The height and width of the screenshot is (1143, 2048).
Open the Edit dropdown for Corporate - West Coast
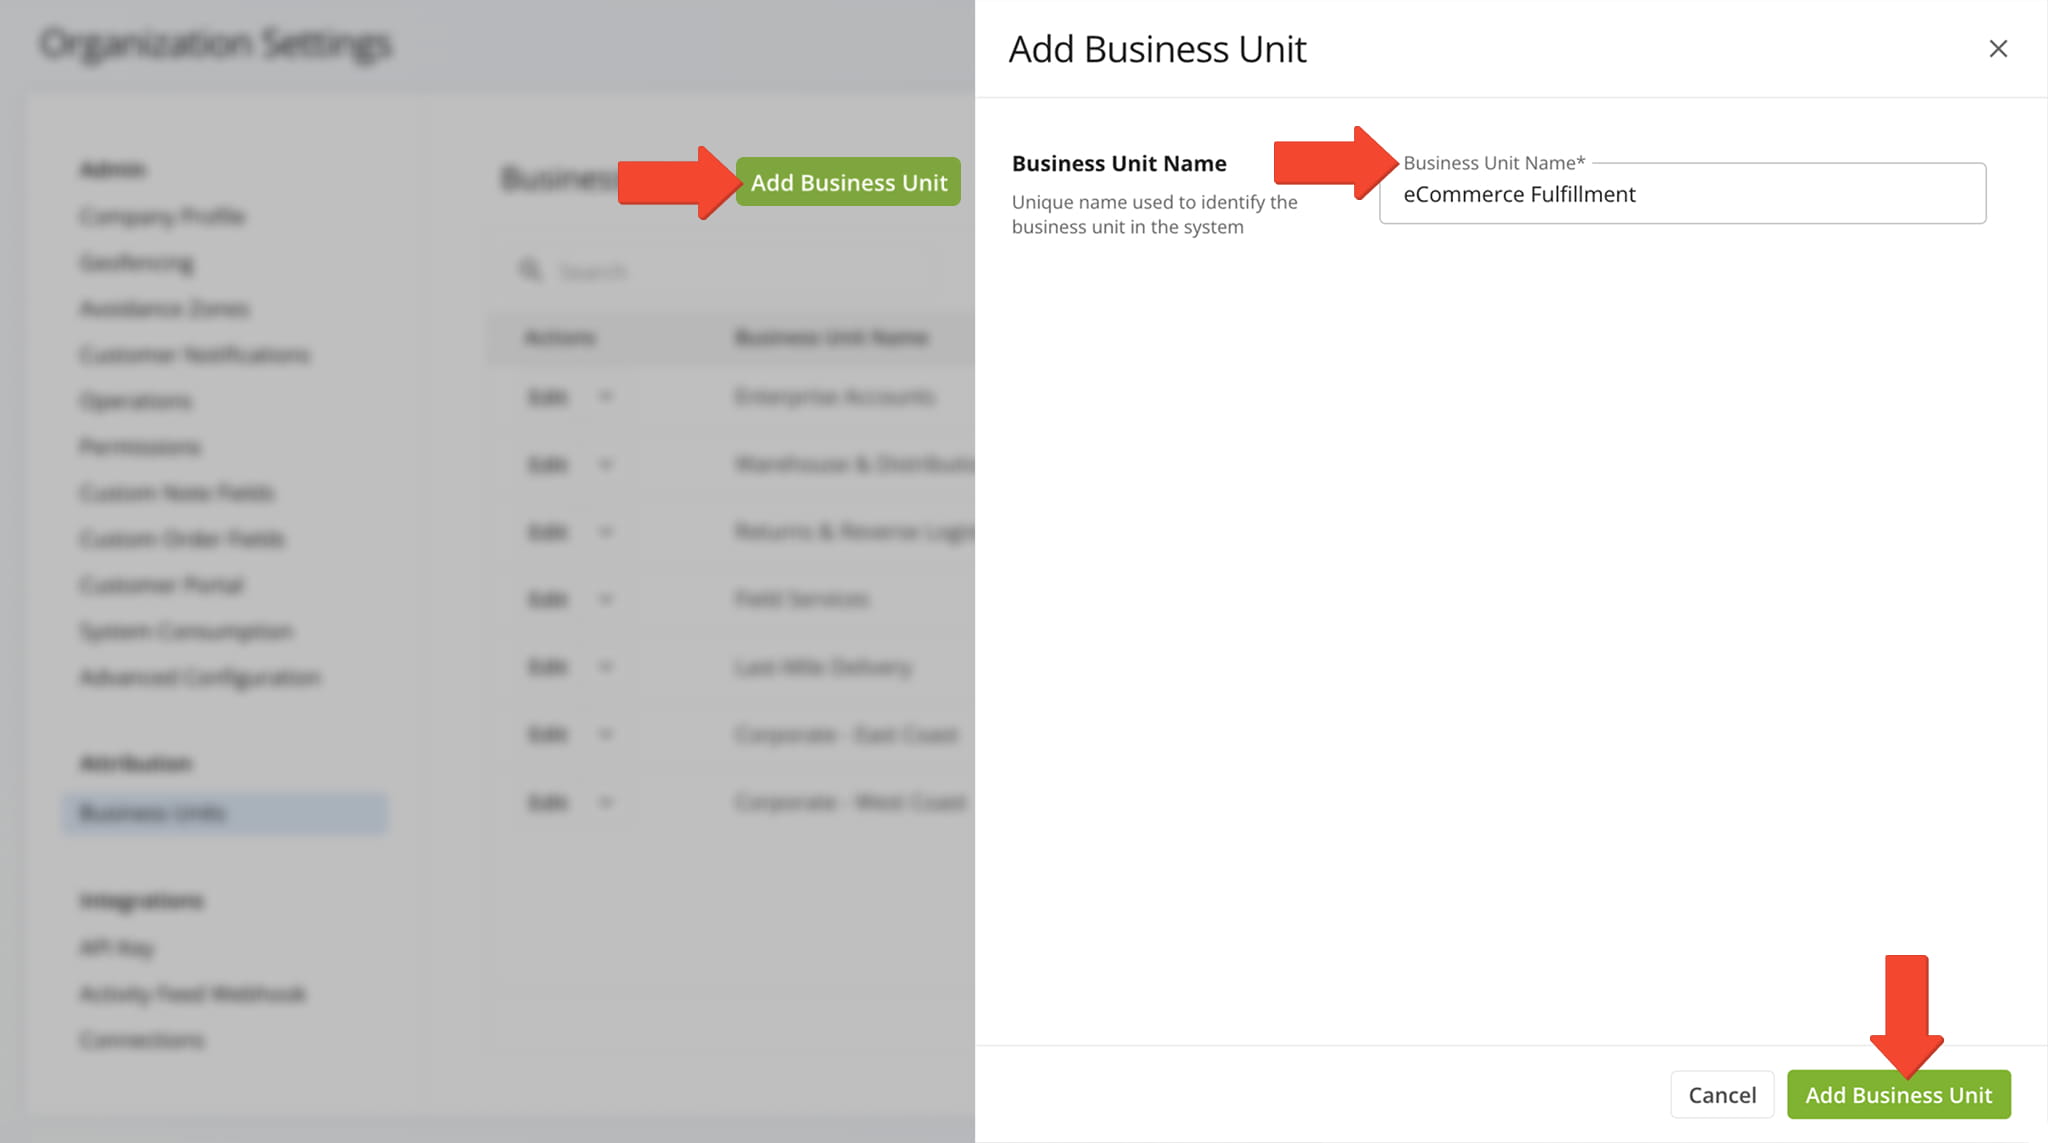(x=605, y=802)
